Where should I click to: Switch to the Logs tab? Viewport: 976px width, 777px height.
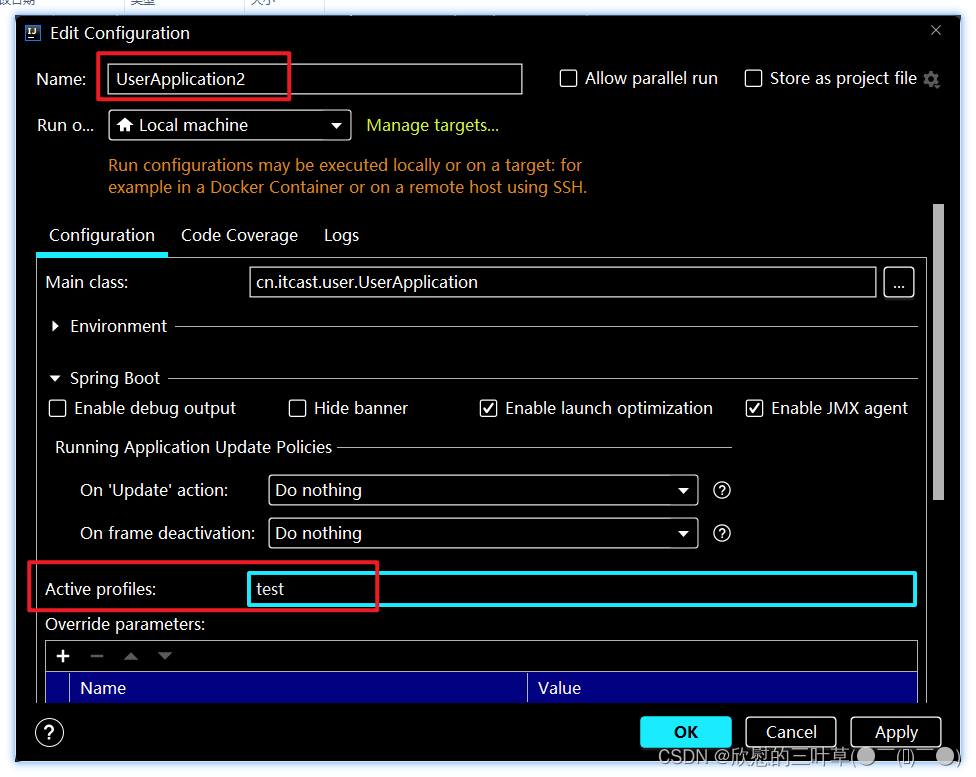341,235
